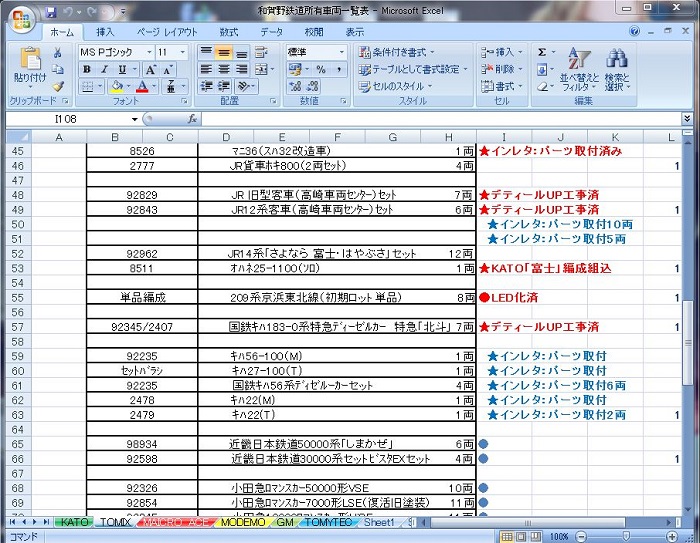
Task: Increase font size with large A
Action: pos(151,70)
